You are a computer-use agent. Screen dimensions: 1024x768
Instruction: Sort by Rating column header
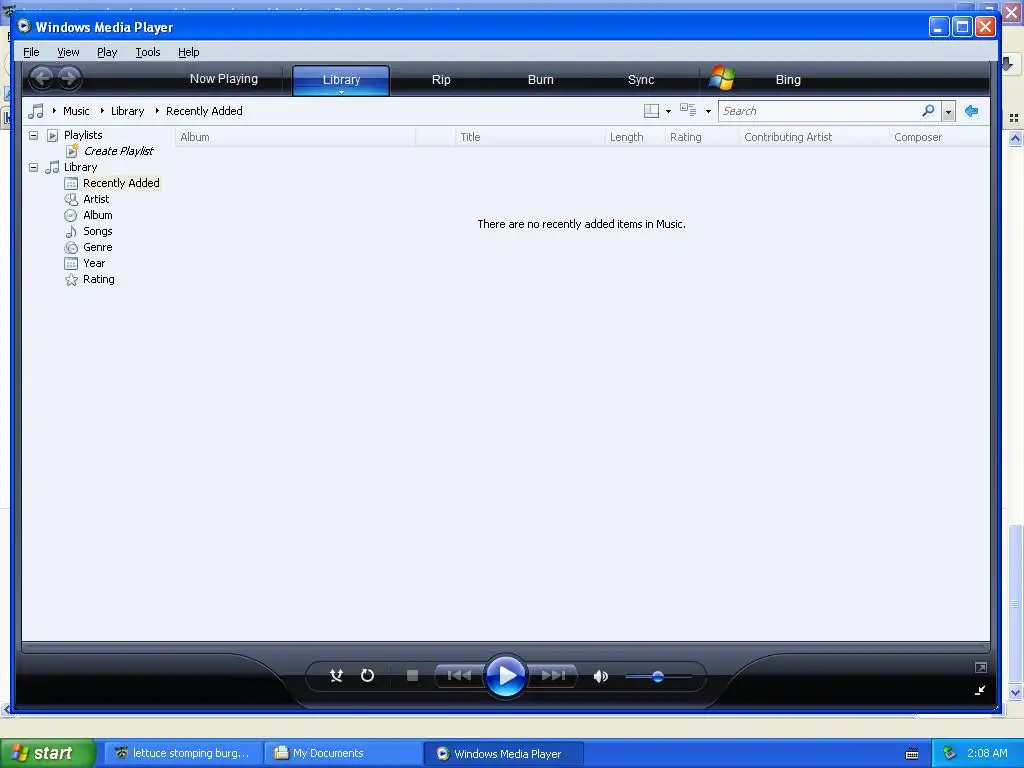tap(702, 137)
